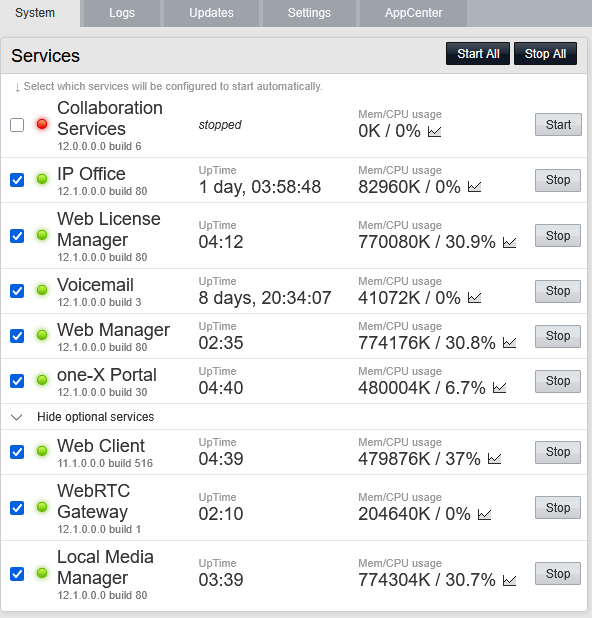The width and height of the screenshot is (592, 618).
Task: Start the Collaboration Services service
Action: (558, 125)
